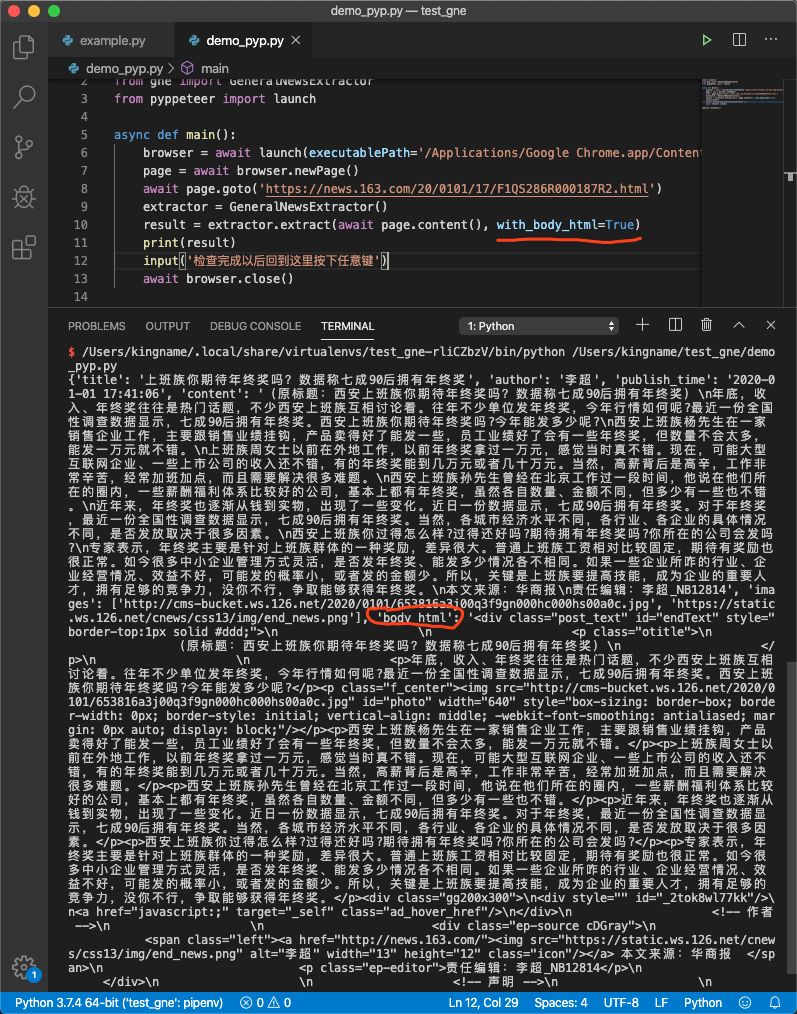Split the editor to the right

739,40
